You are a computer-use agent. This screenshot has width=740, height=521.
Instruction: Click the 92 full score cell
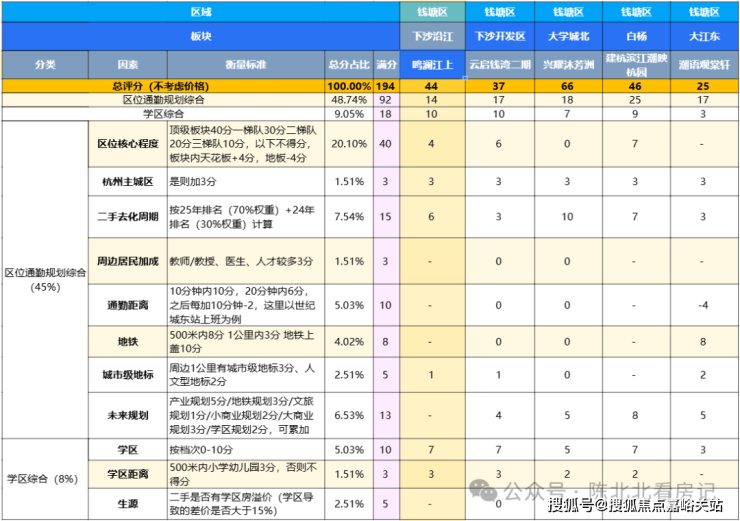[x=386, y=100]
